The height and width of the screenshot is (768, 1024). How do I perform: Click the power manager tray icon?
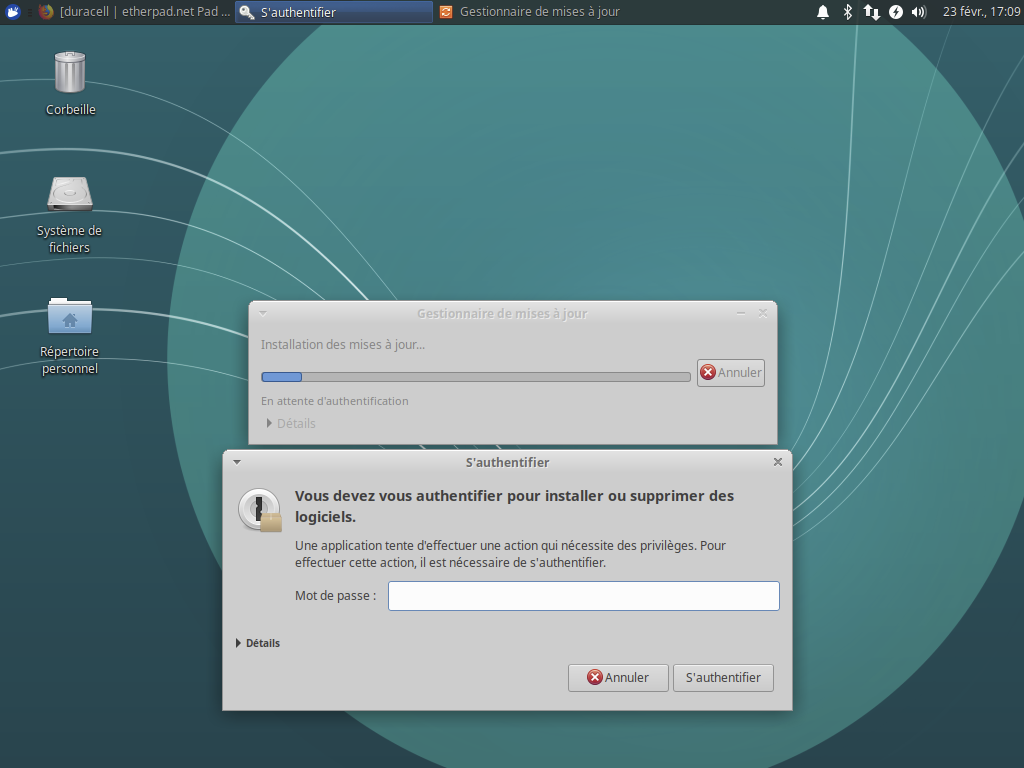[896, 12]
